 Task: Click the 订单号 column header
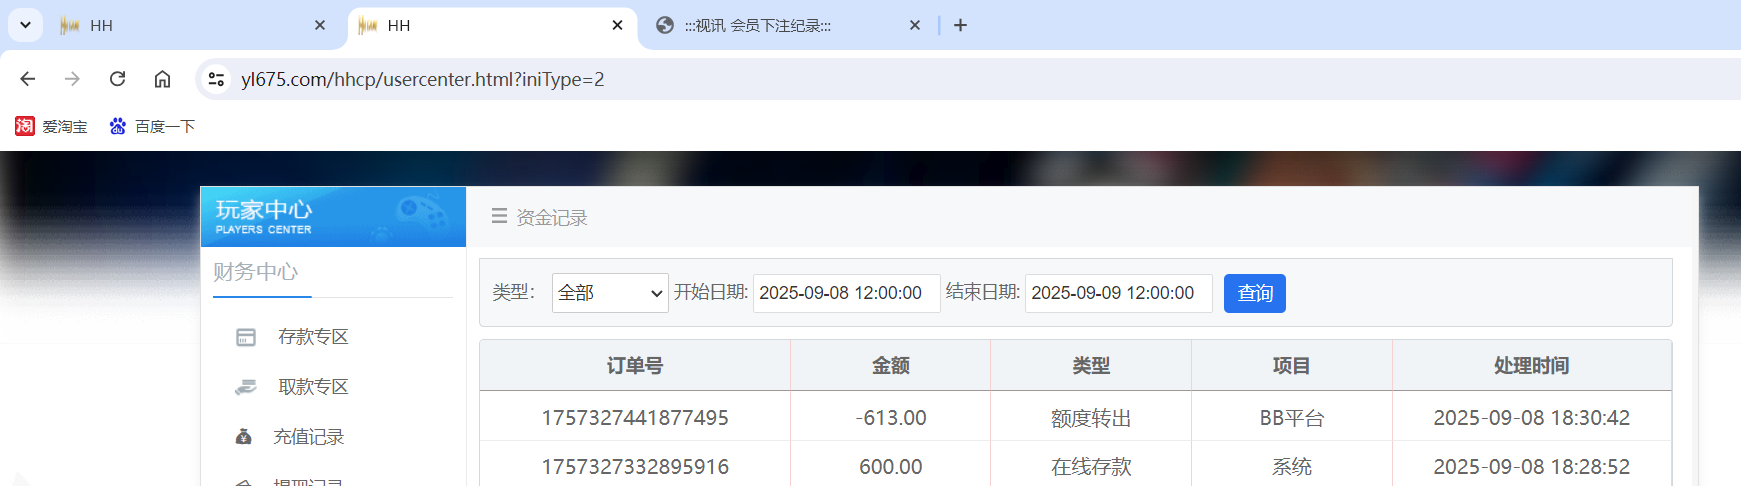click(635, 366)
